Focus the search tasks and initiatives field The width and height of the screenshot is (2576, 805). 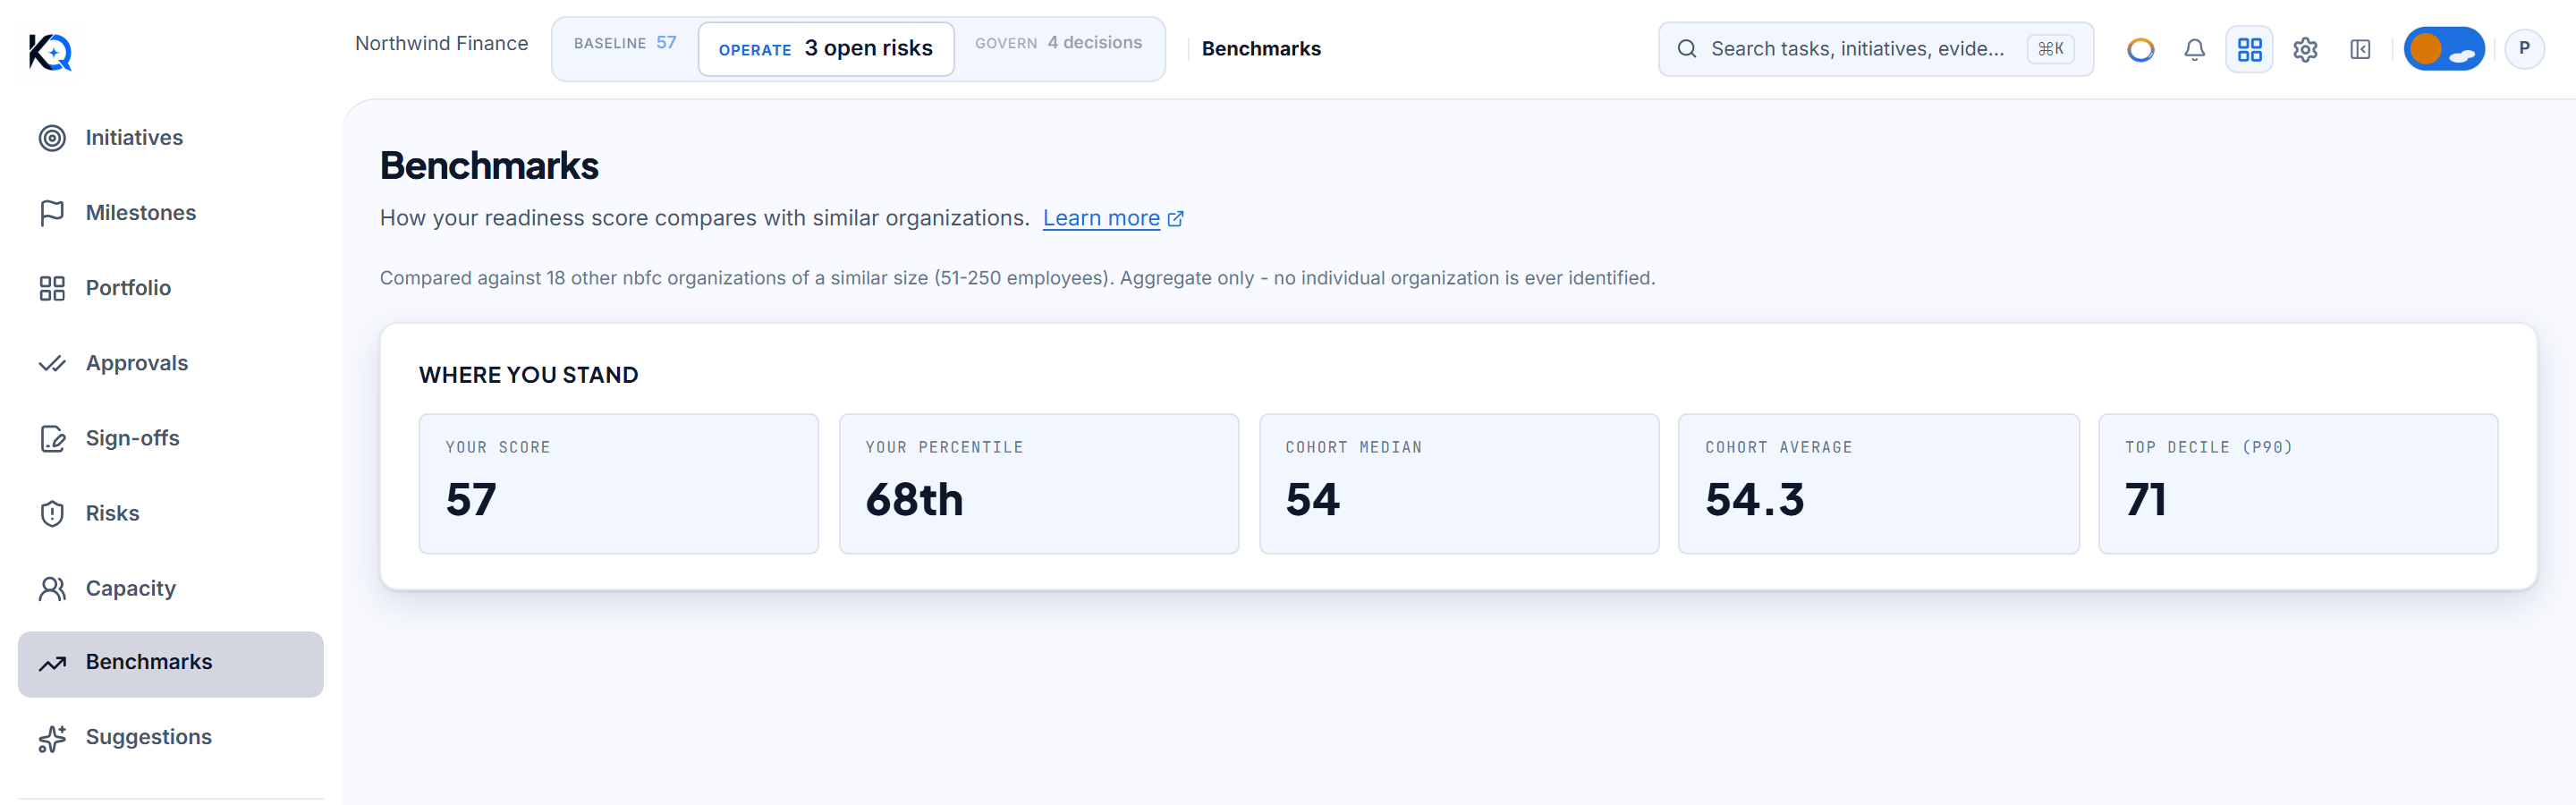[1875, 49]
